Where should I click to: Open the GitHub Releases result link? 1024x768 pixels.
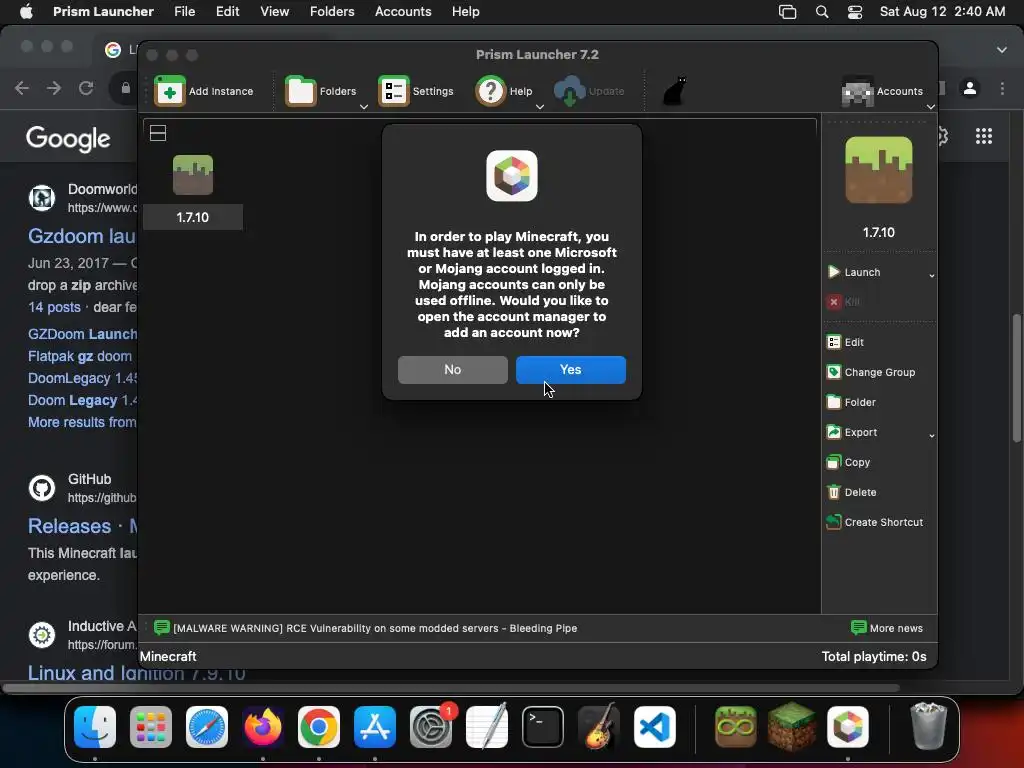pos(82,526)
